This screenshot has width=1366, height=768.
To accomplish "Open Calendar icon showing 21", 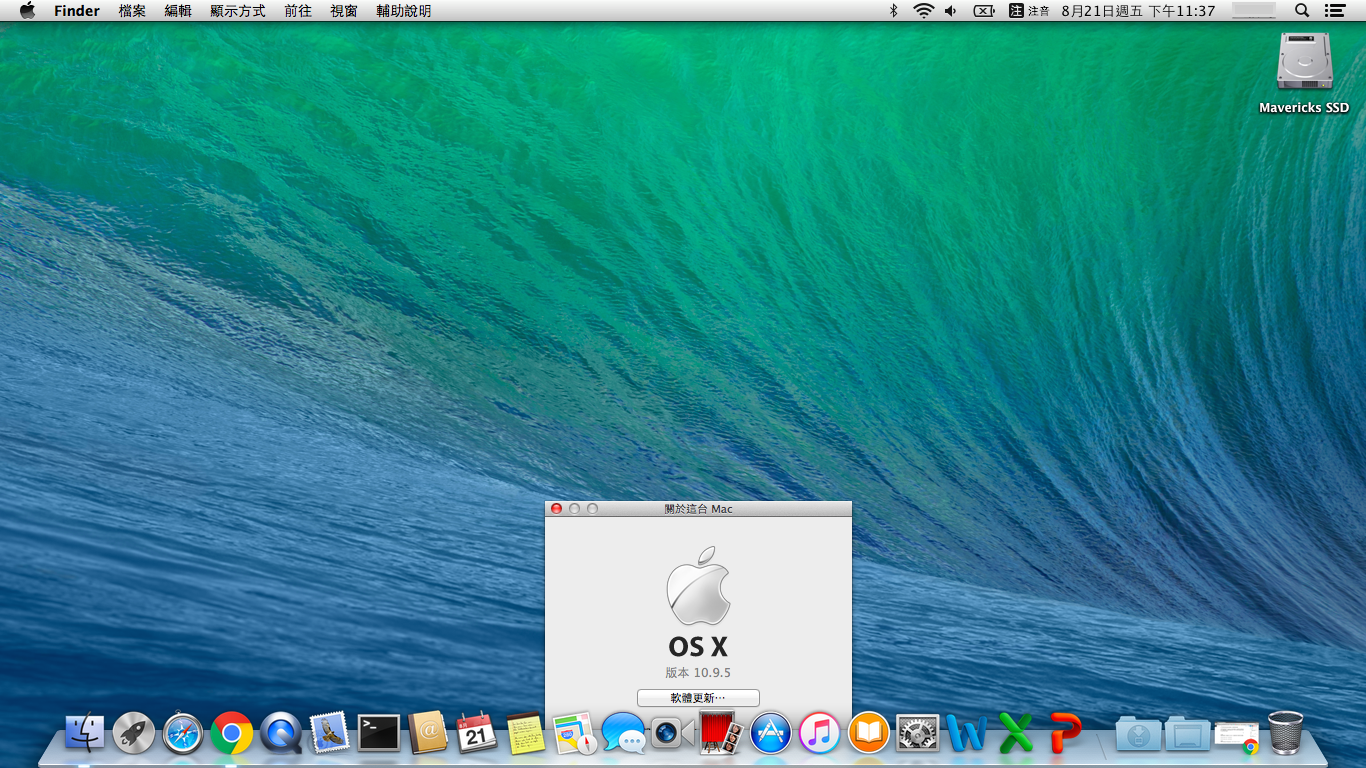I will 477,733.
